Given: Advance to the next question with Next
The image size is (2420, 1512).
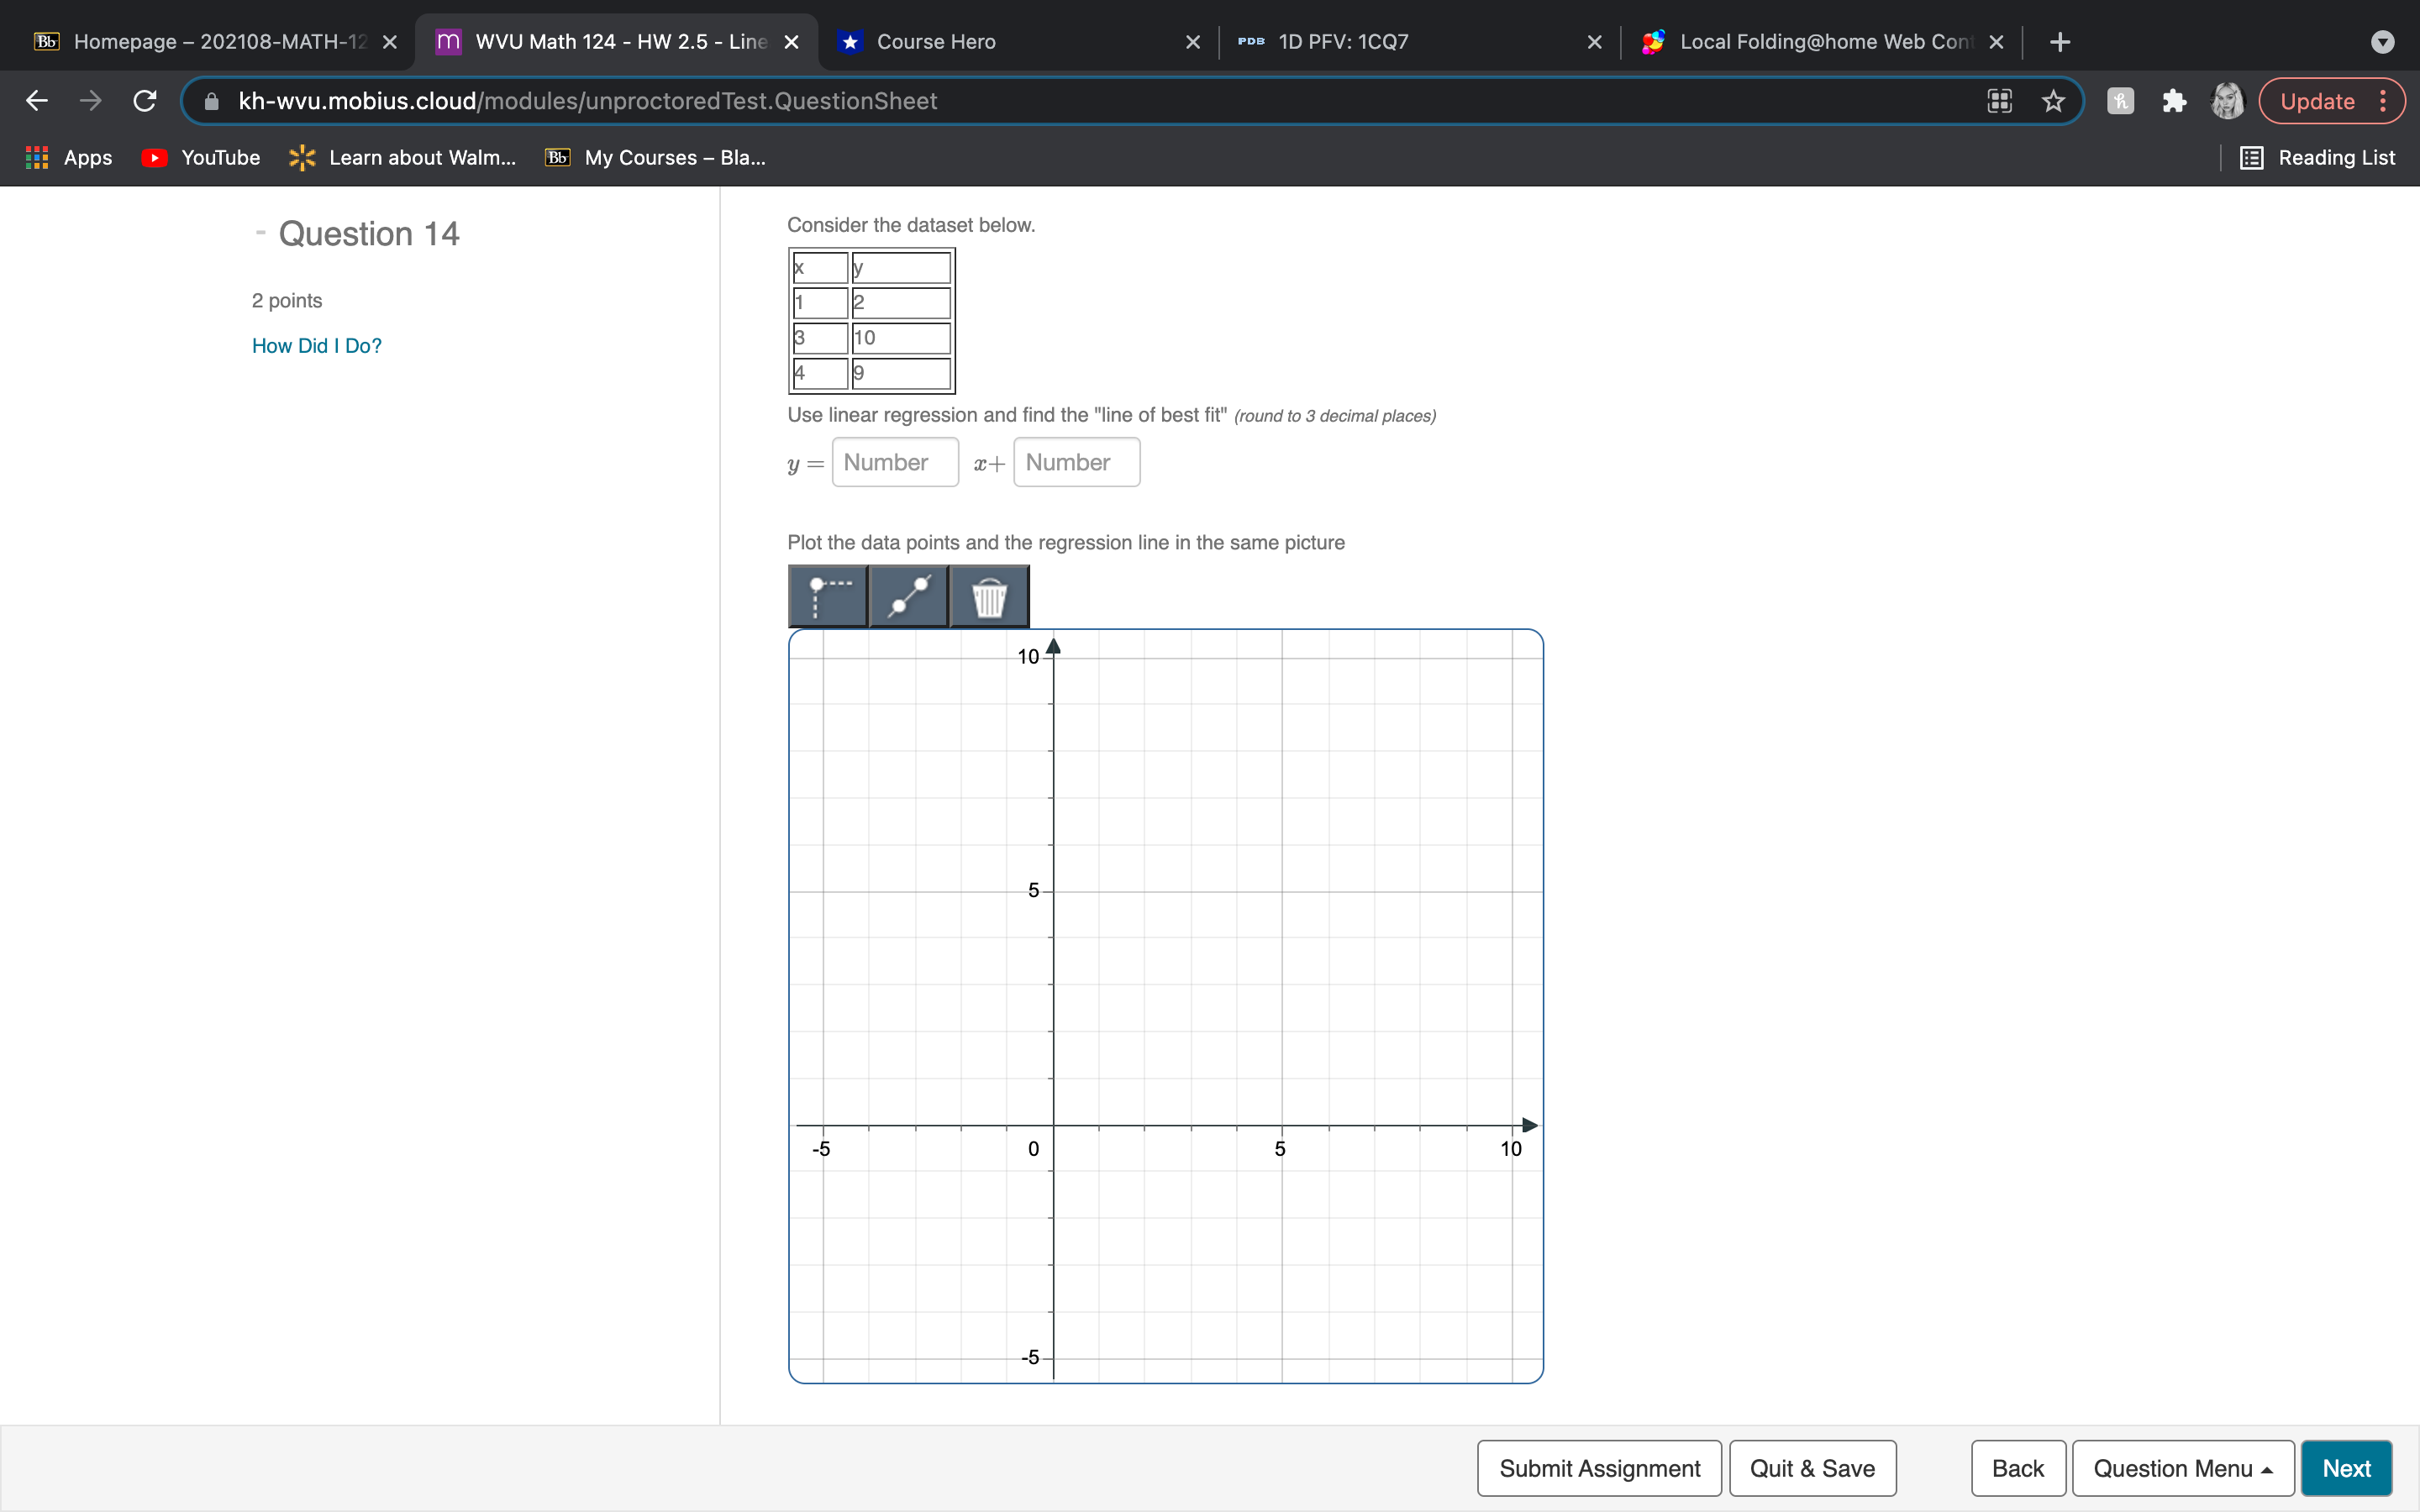Looking at the screenshot, I should click(2346, 1467).
